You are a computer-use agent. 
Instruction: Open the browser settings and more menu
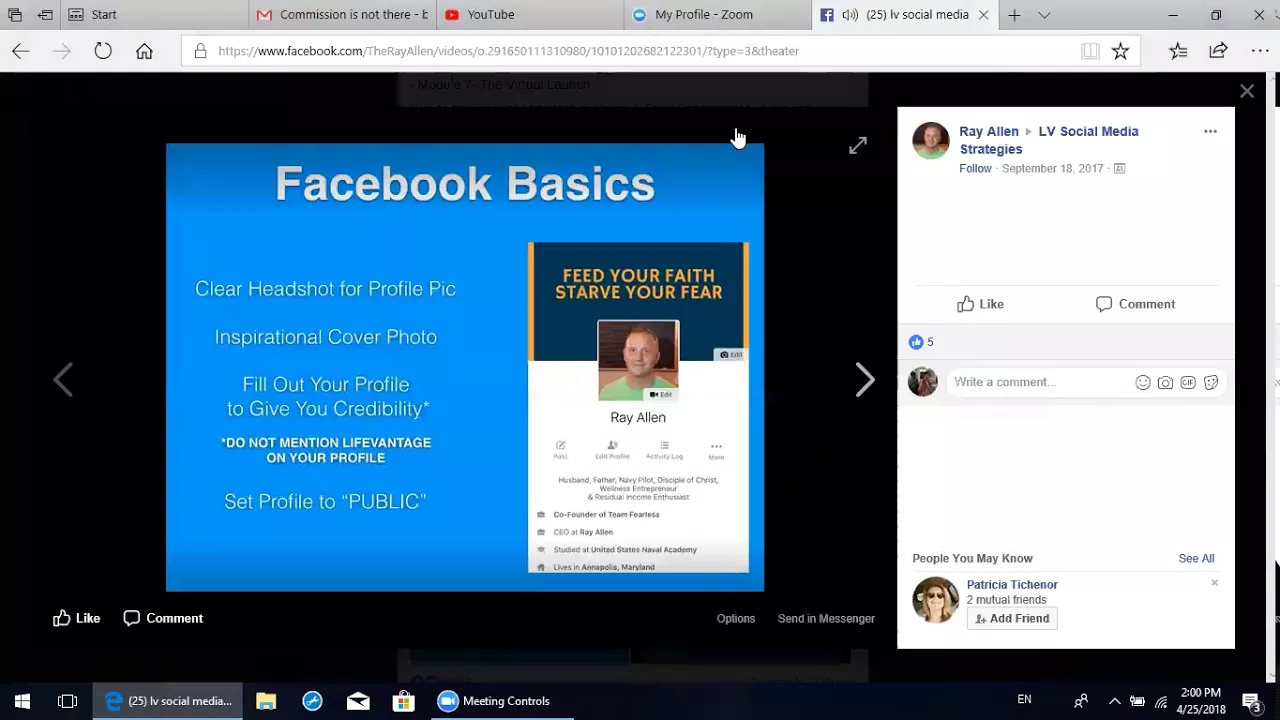(x=1260, y=51)
